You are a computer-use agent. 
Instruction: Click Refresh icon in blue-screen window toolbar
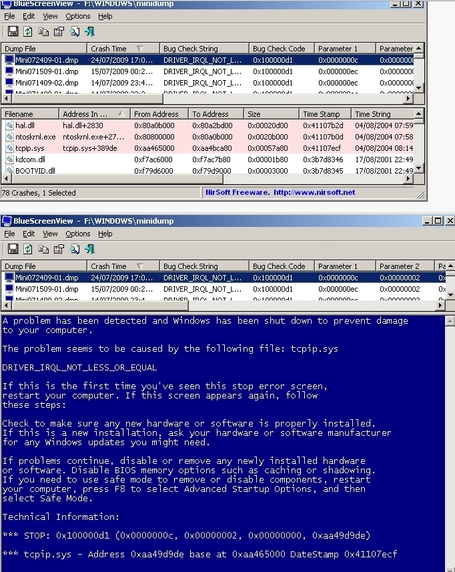click(x=28, y=249)
